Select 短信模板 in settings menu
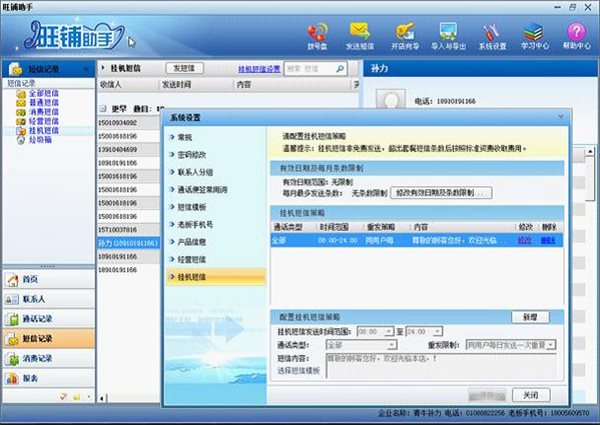This screenshot has width=600, height=425. [192, 207]
